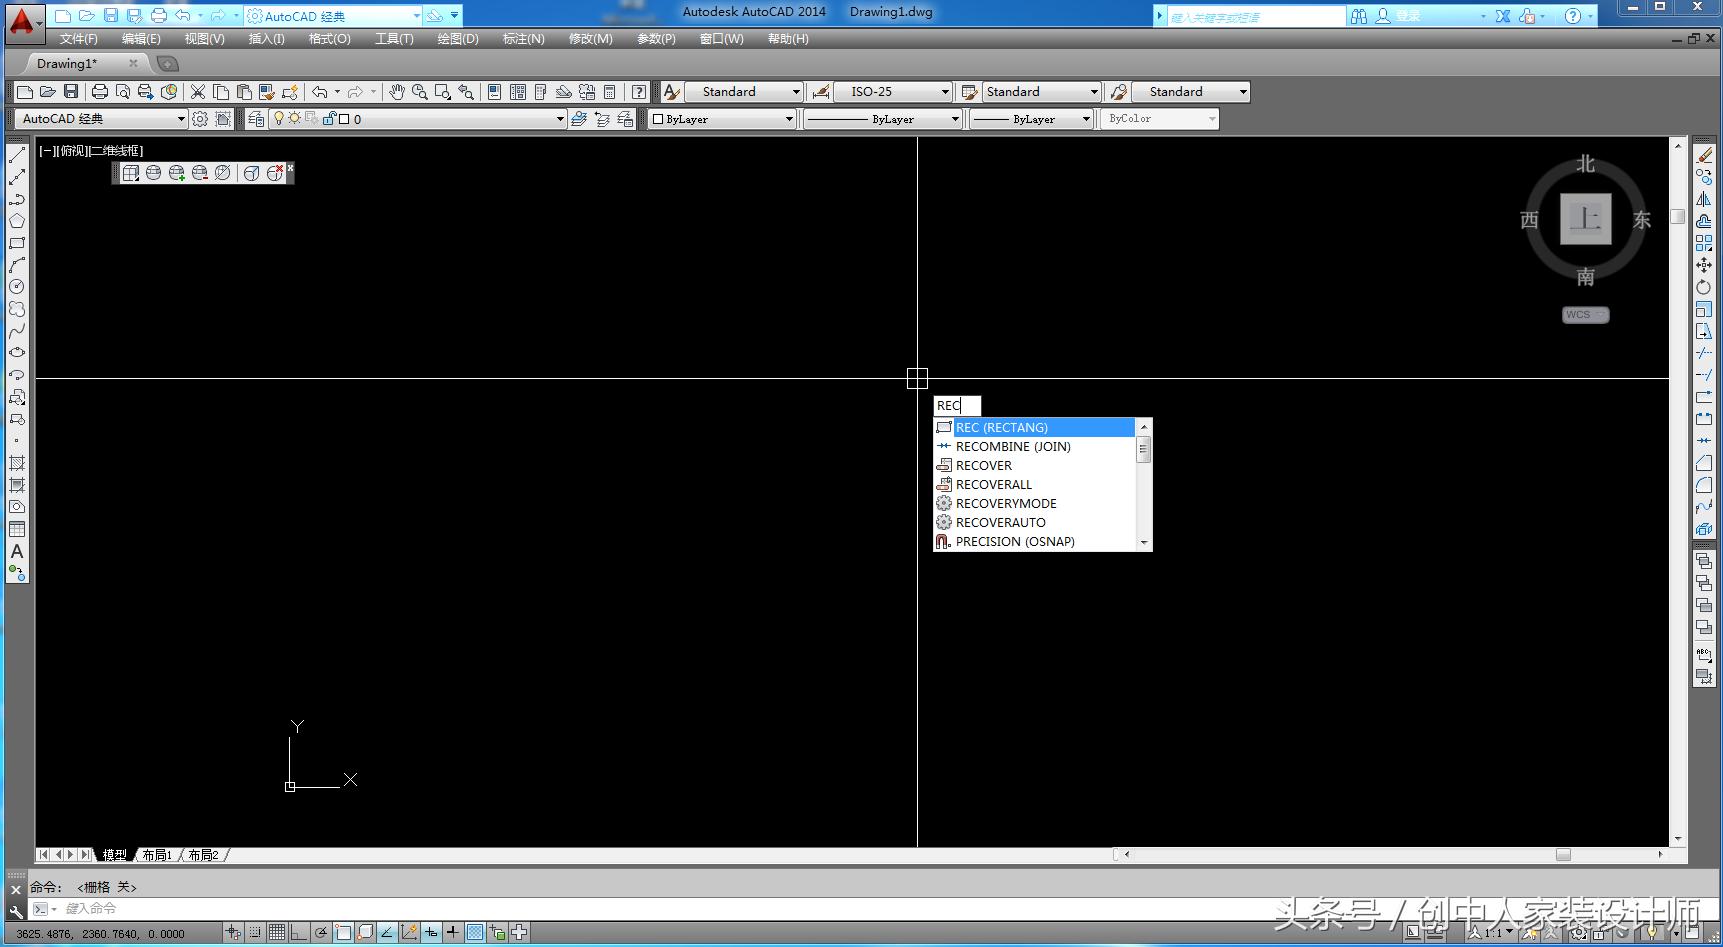Open the Help question mark icon
1723x947 pixels.
[639, 92]
